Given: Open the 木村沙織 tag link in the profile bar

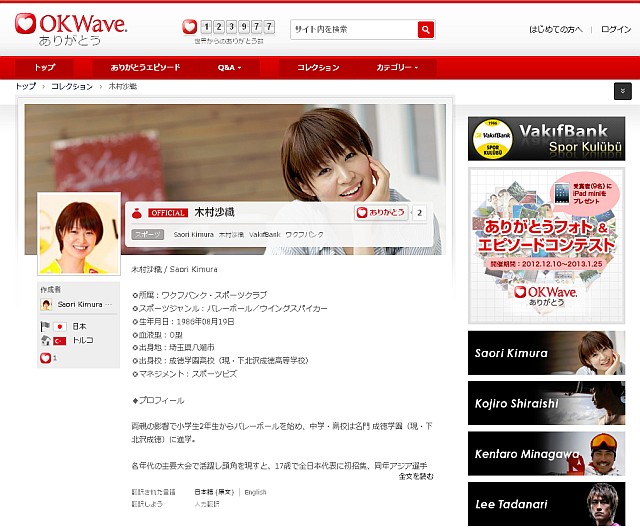Looking at the screenshot, I should click(x=231, y=235).
